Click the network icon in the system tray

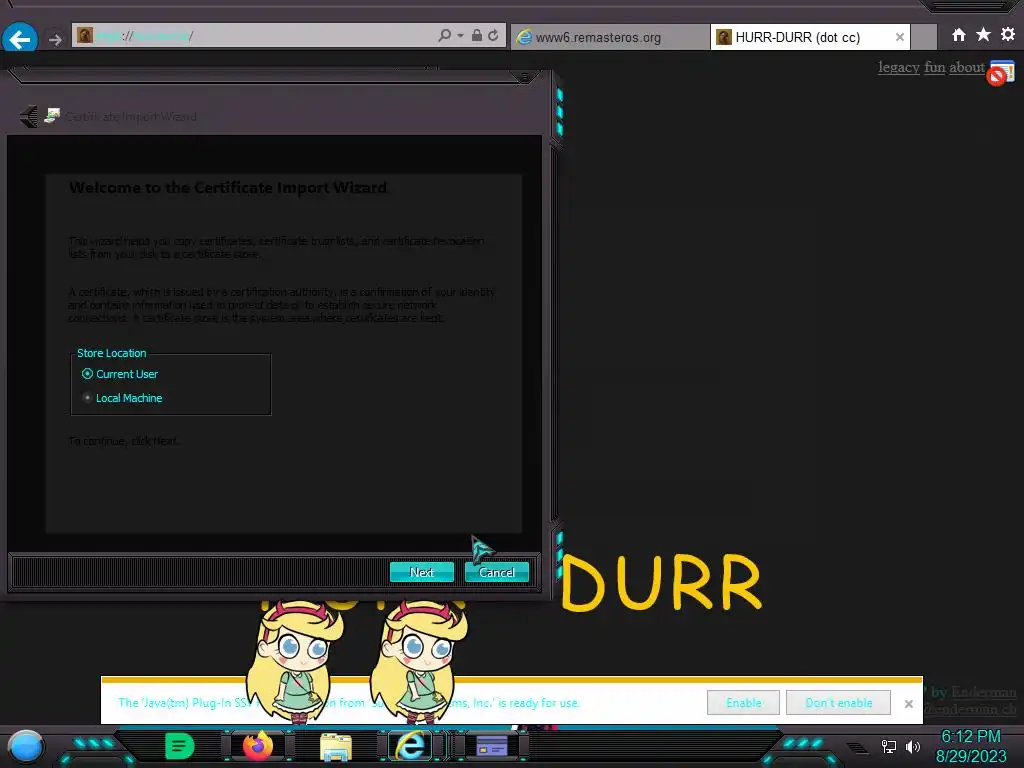click(889, 746)
